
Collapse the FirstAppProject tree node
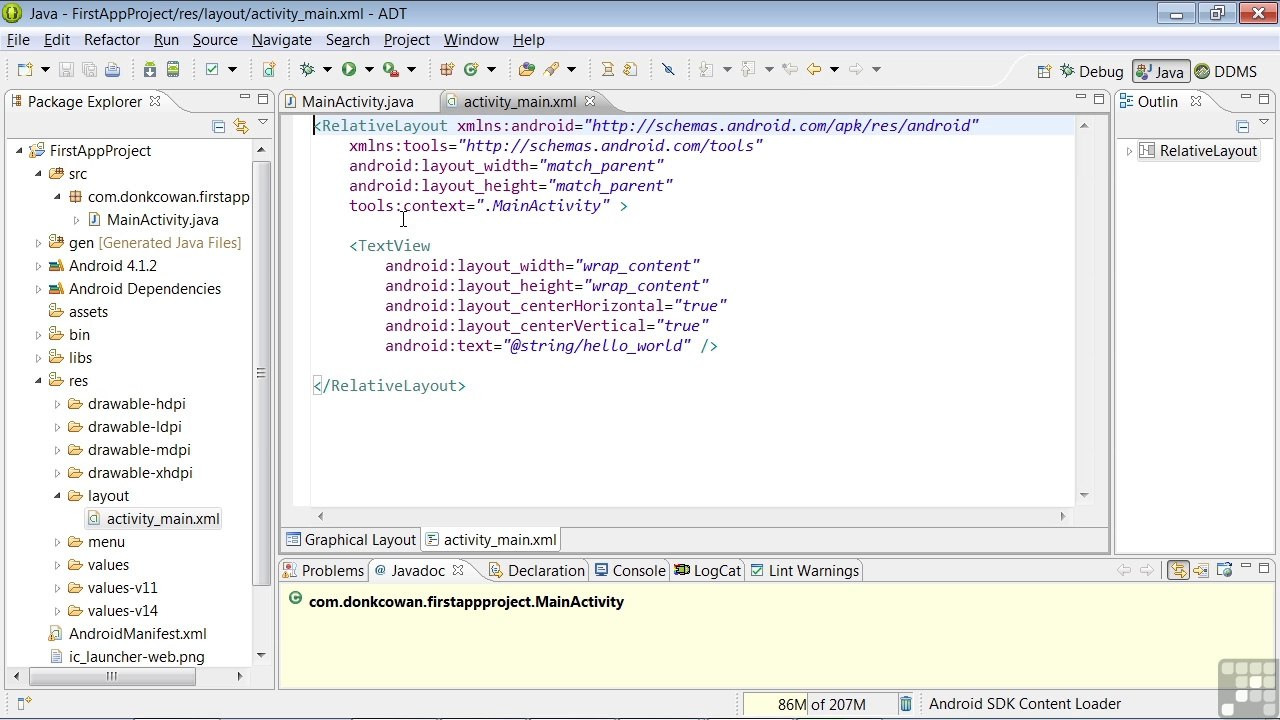(x=19, y=150)
